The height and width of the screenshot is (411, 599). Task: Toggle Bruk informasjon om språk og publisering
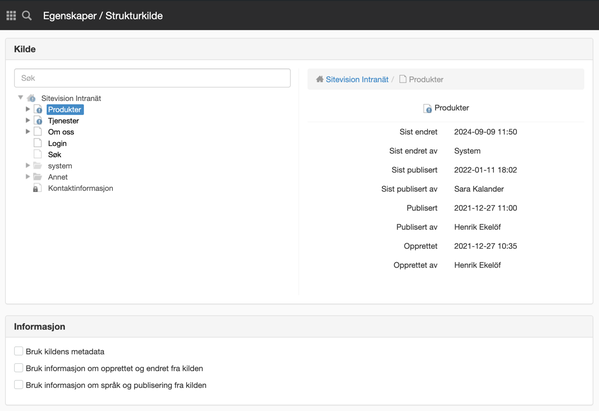point(18,385)
